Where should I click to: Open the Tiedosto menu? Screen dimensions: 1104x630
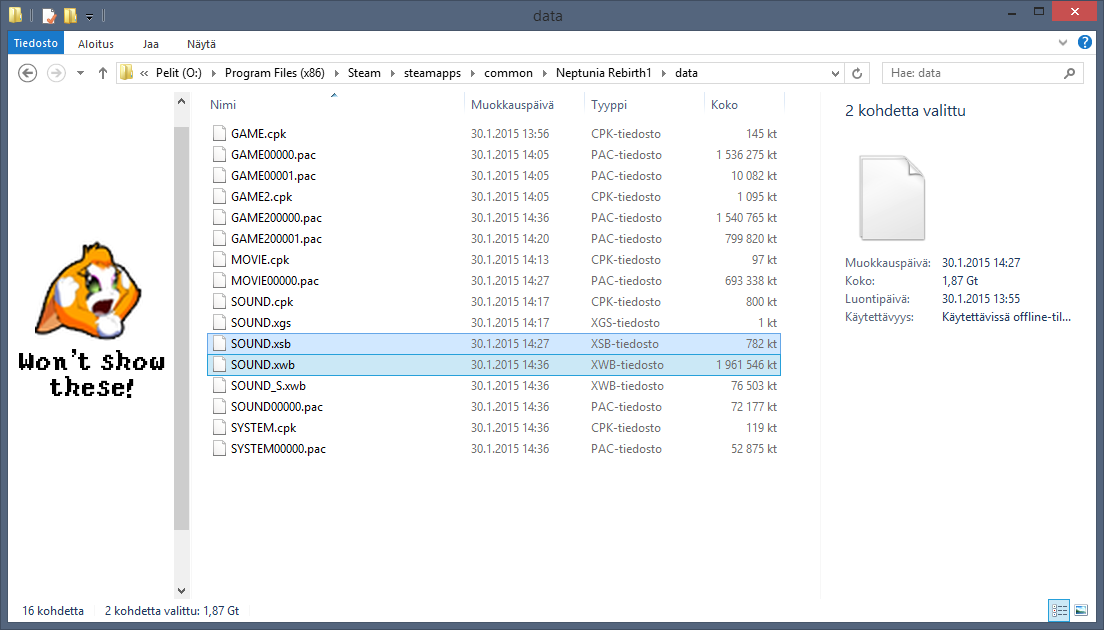(x=36, y=43)
